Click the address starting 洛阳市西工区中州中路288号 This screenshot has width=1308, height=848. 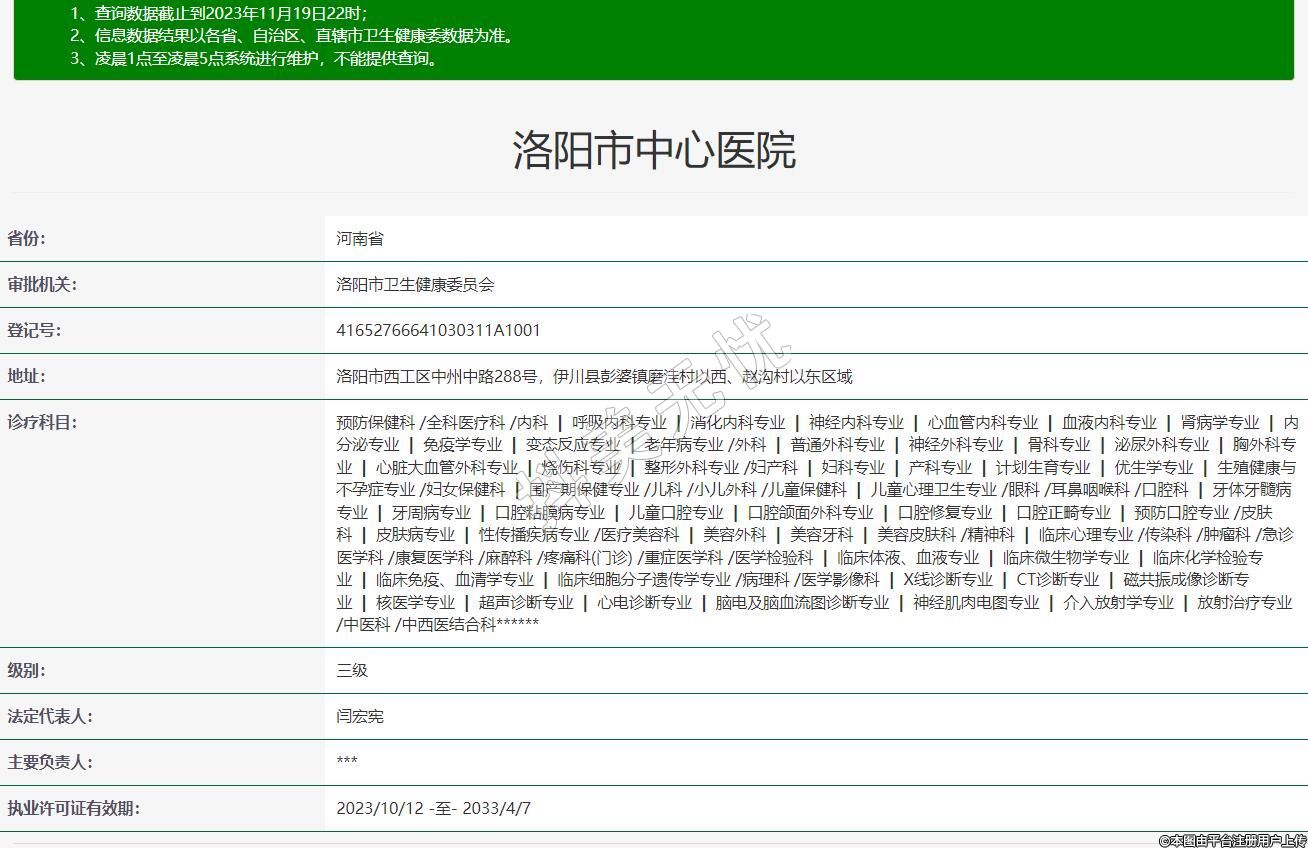pyautogui.click(x=594, y=377)
